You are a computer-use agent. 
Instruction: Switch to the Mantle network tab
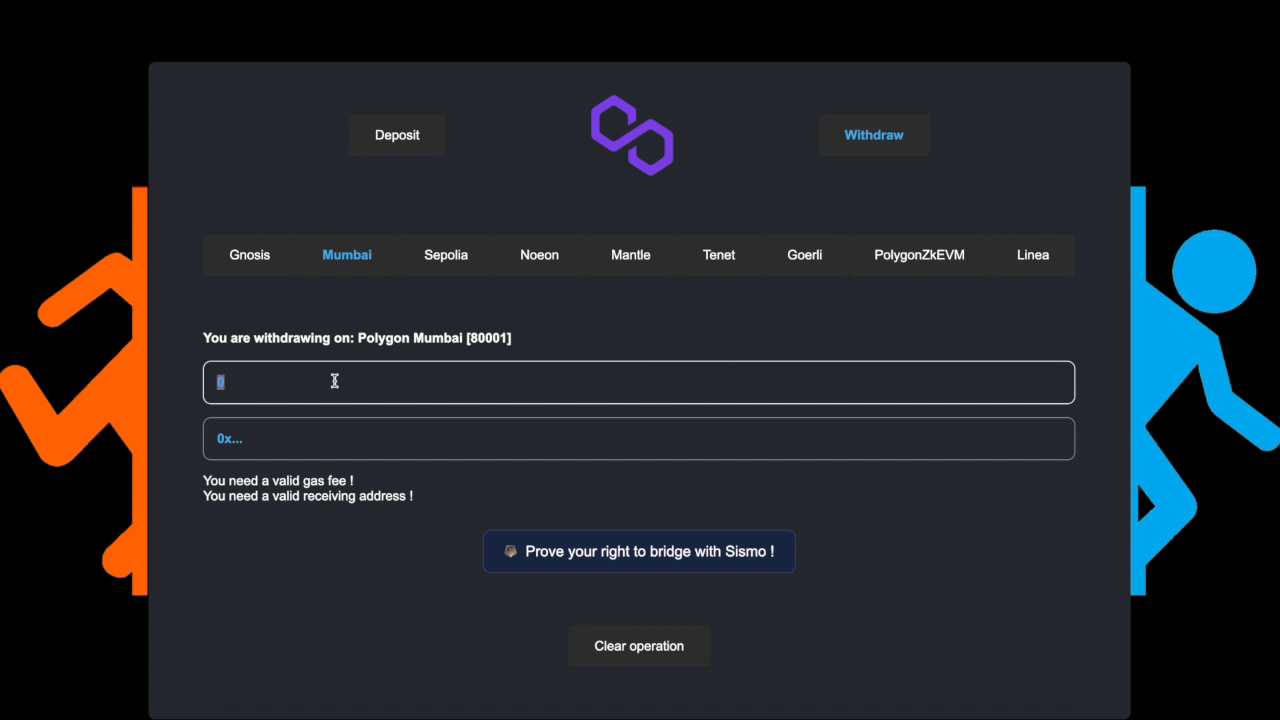point(631,255)
